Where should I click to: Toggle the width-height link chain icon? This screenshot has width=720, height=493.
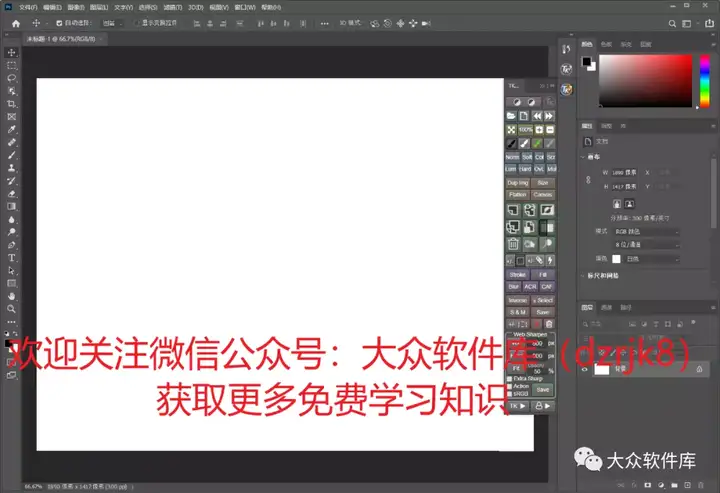pyautogui.click(x=588, y=179)
